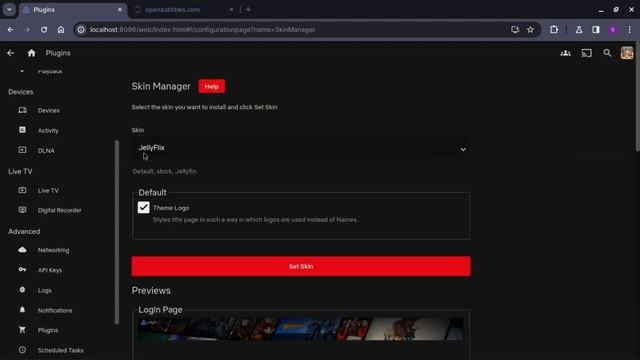This screenshot has width=640, height=360.
Task: Go back using Jellyfin's header back arrow
Action: point(11,53)
